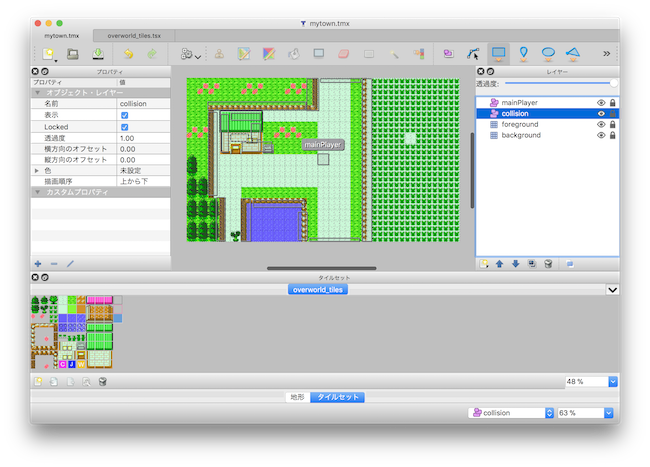Switch to the タイルセット tab
This screenshot has height=467, width=650.
coord(337,397)
